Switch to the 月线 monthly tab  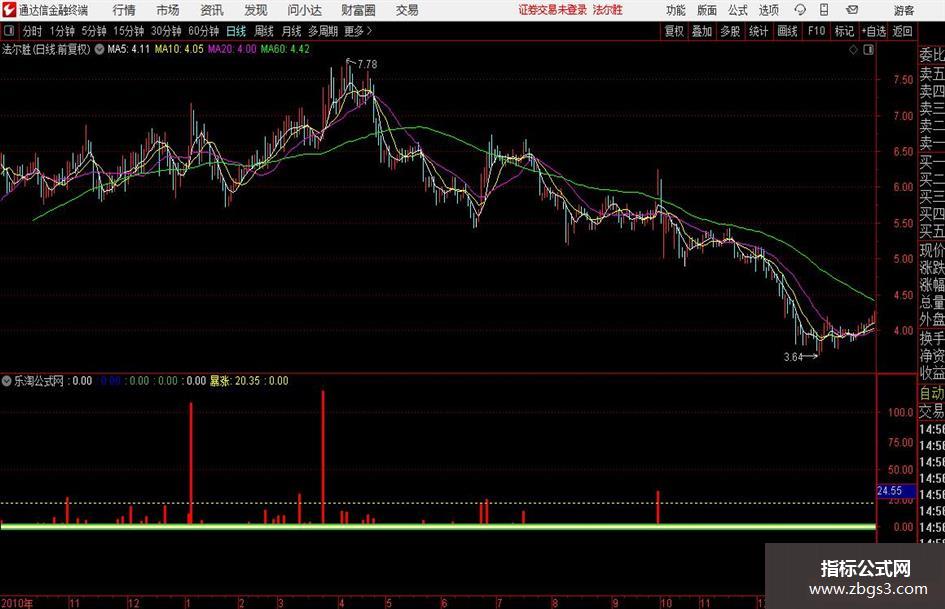point(292,31)
